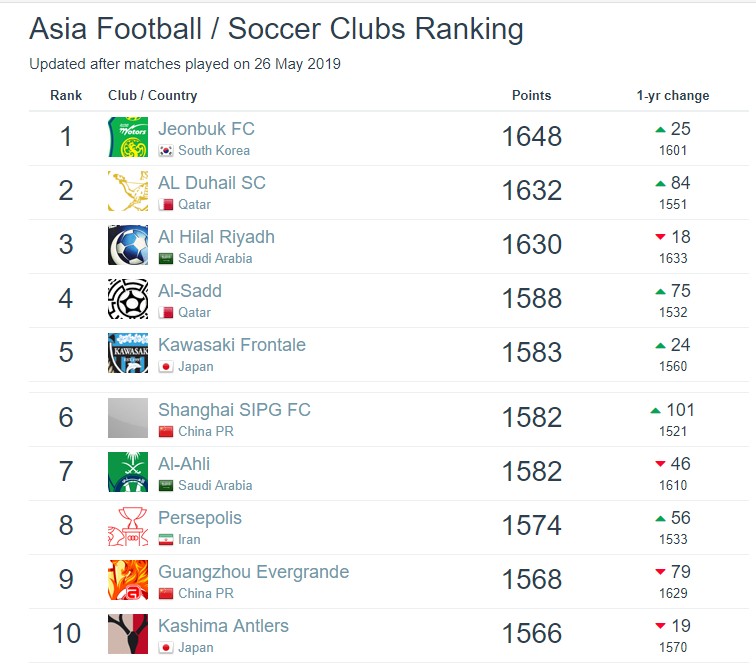Click the Al-Sadd black and white crest
Screen dimensions: 756x666
[x=128, y=299]
